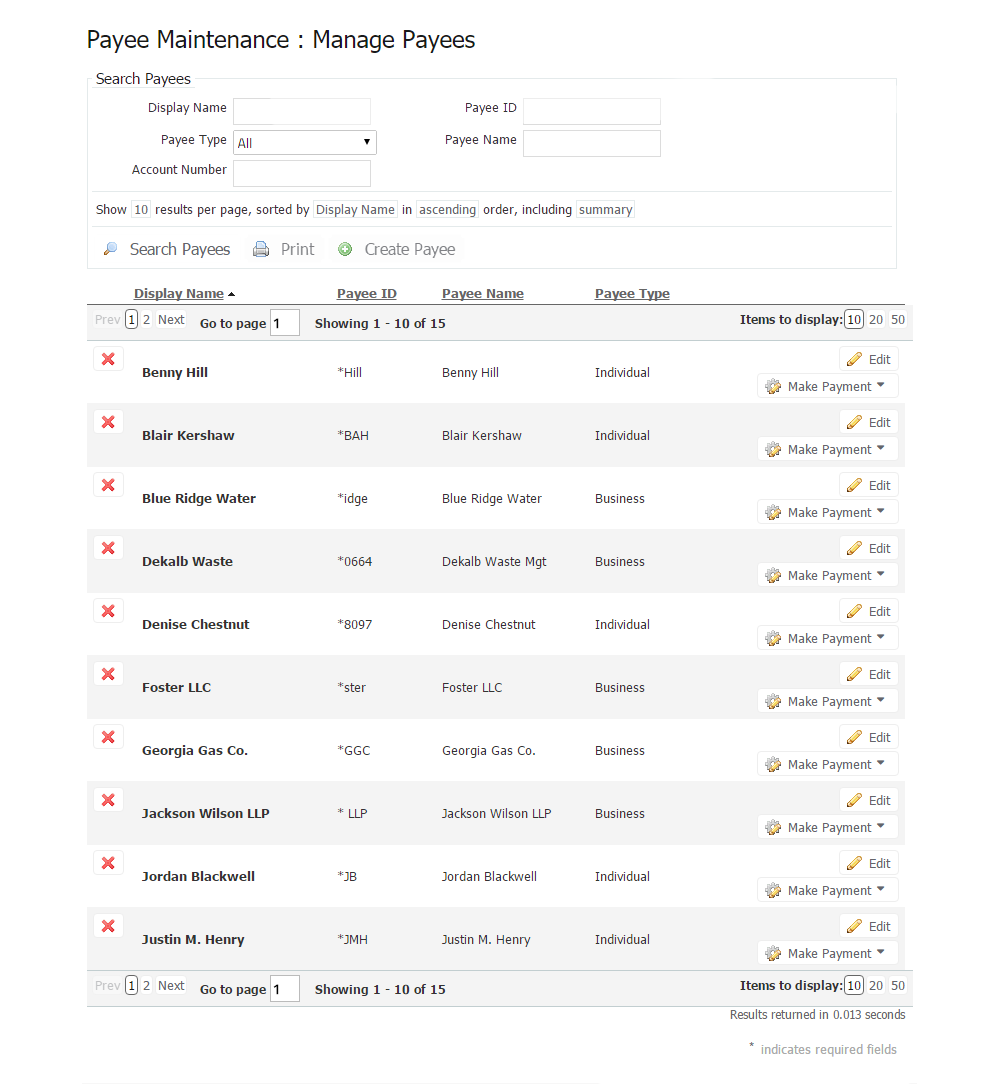The height and width of the screenshot is (1091, 1000).
Task: Click gear icon on Foster LLC Make Payment
Action: point(773,702)
